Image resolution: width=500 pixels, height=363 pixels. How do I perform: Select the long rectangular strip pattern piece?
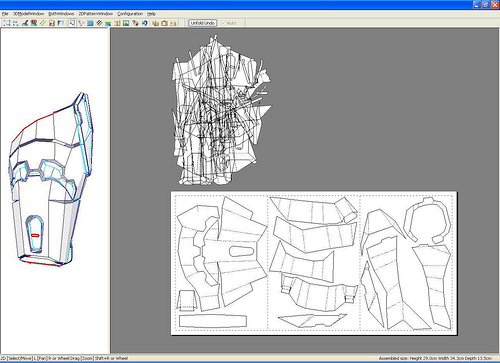pyautogui.click(x=213, y=321)
